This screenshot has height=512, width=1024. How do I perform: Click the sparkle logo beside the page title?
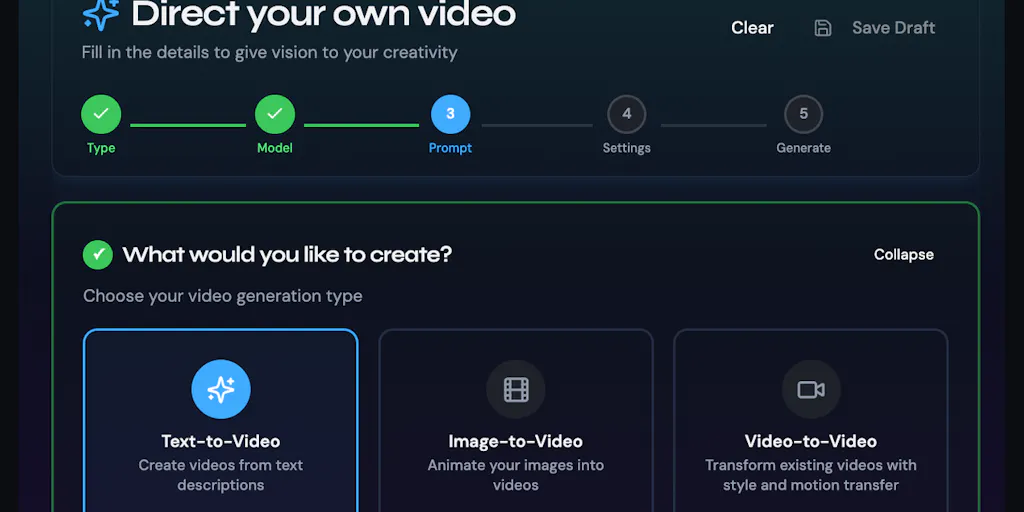101,14
